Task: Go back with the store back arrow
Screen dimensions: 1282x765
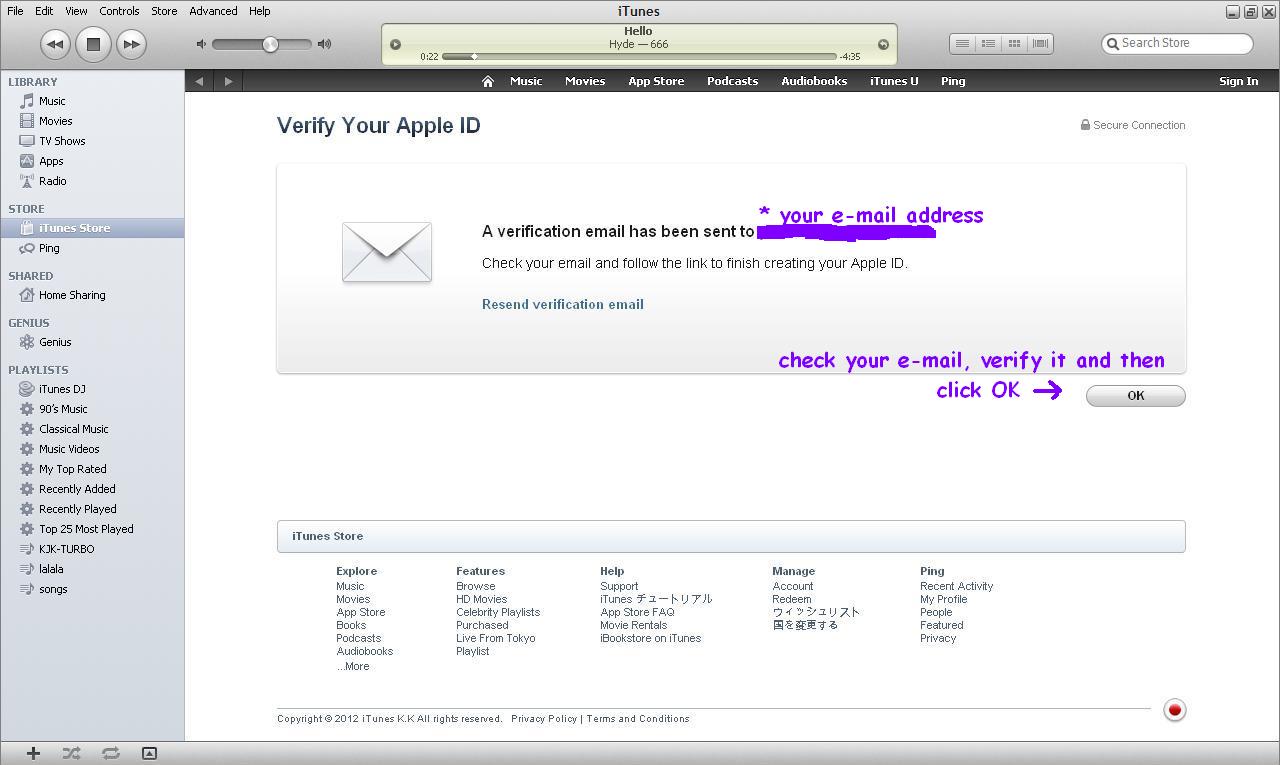Action: click(x=199, y=81)
